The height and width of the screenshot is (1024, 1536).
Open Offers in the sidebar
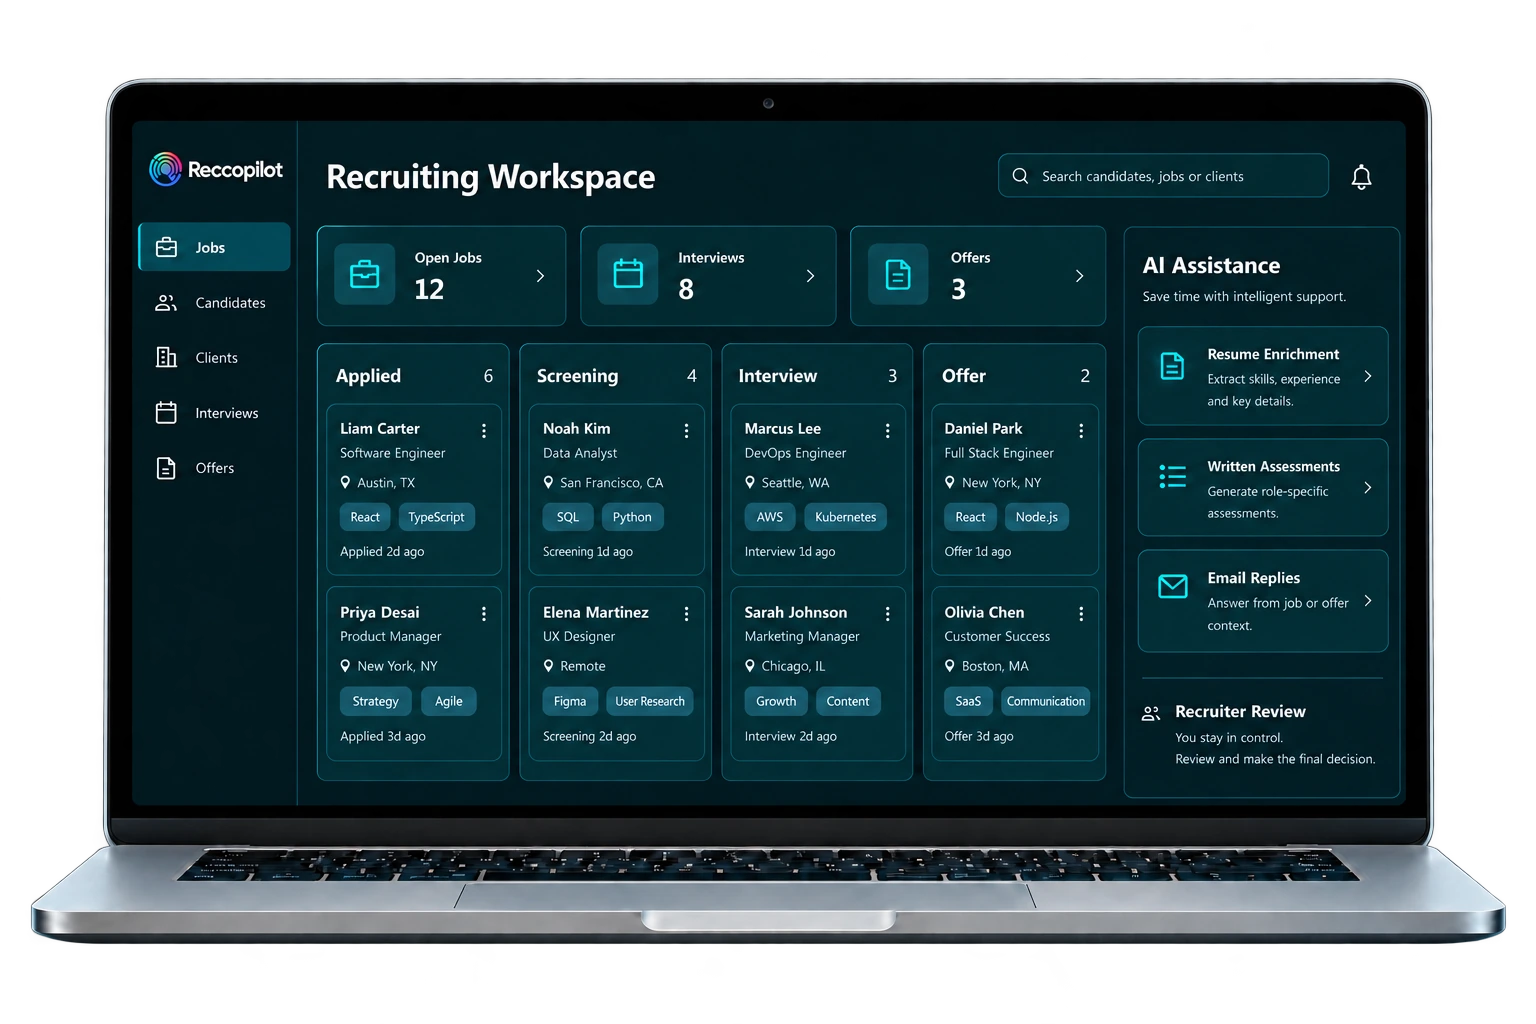tap(214, 468)
